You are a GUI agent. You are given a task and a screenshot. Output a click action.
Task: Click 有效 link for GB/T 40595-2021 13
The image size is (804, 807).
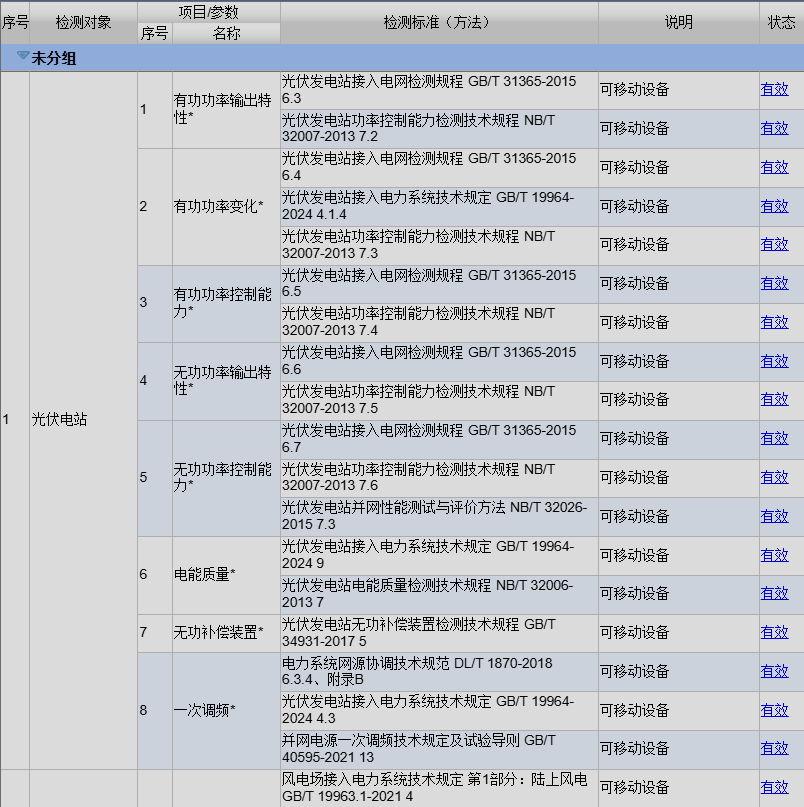pyautogui.click(x=774, y=748)
